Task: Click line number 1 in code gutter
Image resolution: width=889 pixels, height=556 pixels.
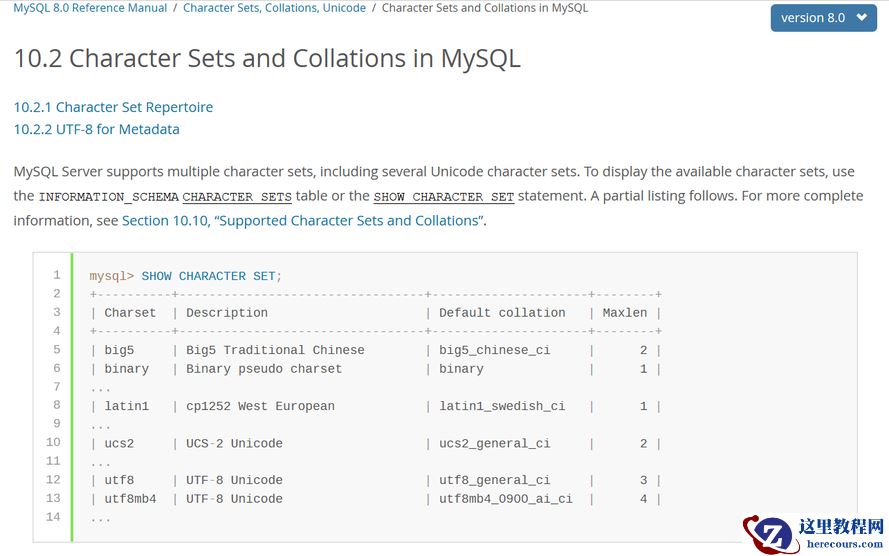Action: click(x=57, y=275)
